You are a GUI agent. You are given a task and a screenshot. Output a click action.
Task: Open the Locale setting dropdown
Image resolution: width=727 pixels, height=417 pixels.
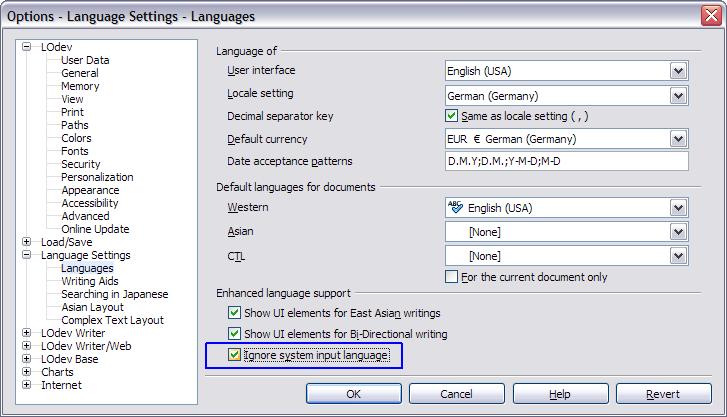(x=678, y=96)
